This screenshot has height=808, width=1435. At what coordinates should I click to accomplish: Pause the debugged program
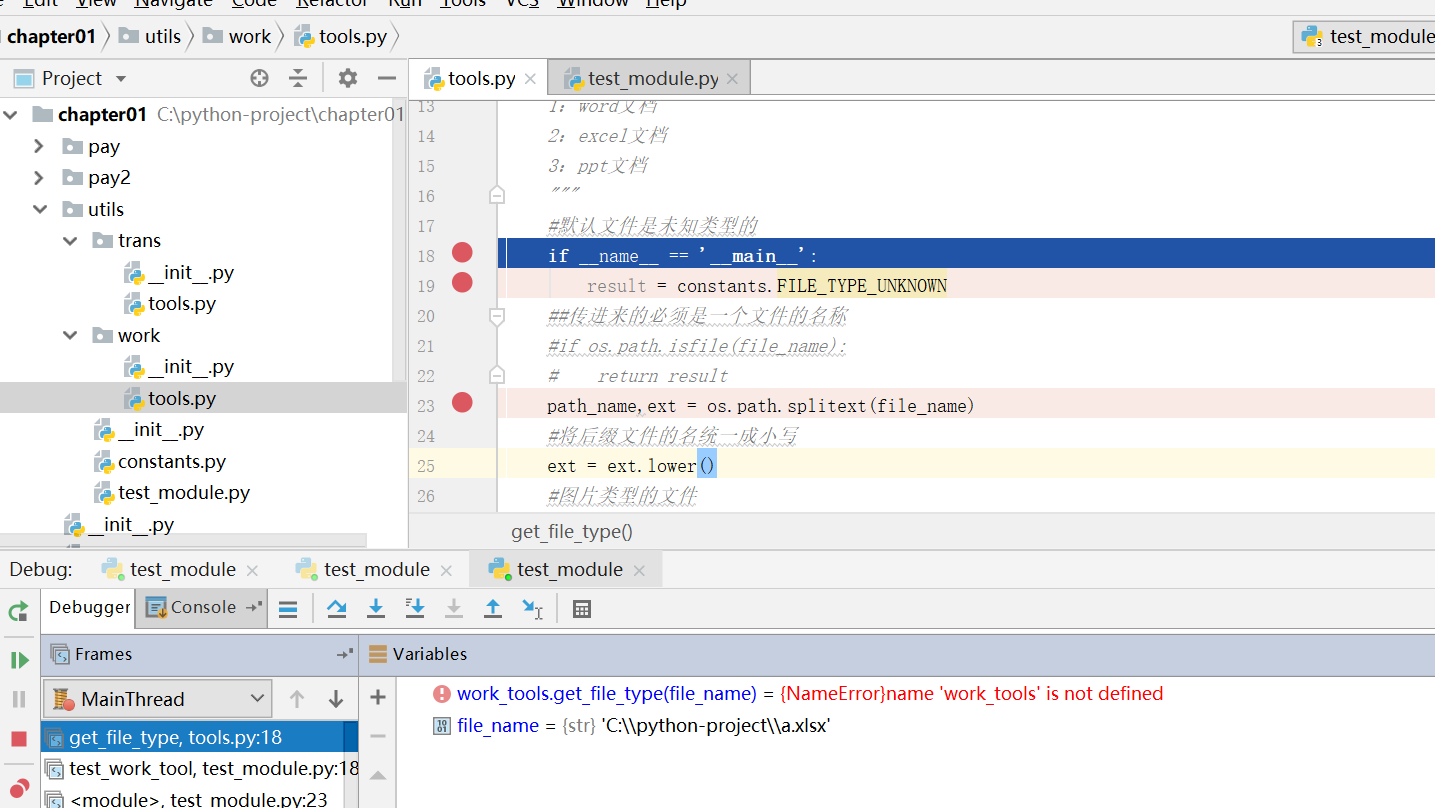tap(18, 699)
